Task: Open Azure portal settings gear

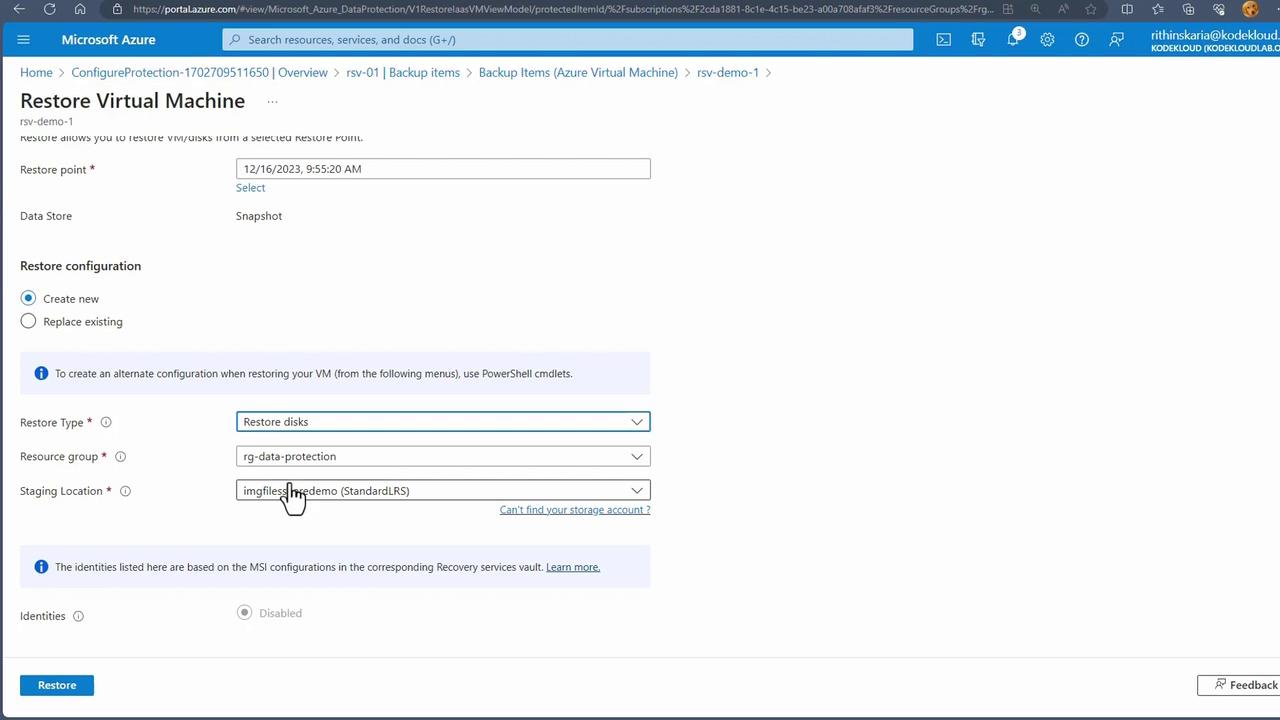Action: [1047, 40]
